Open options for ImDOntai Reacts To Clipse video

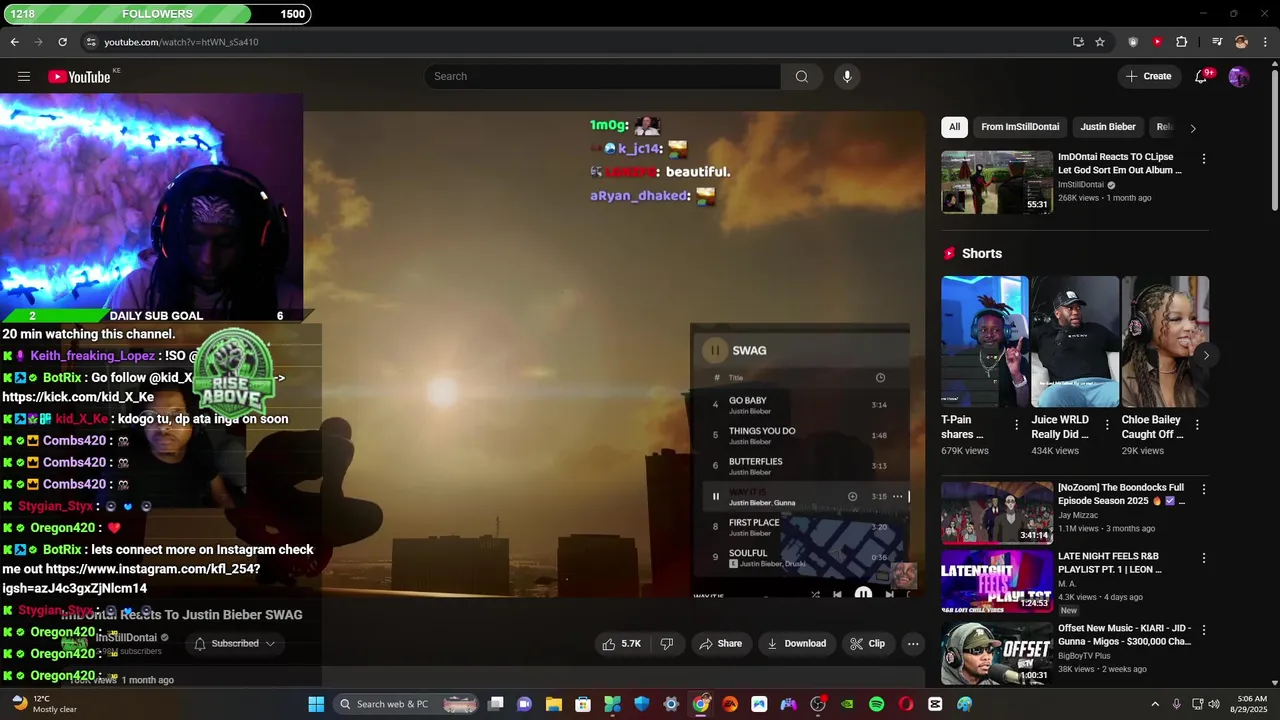point(1204,159)
